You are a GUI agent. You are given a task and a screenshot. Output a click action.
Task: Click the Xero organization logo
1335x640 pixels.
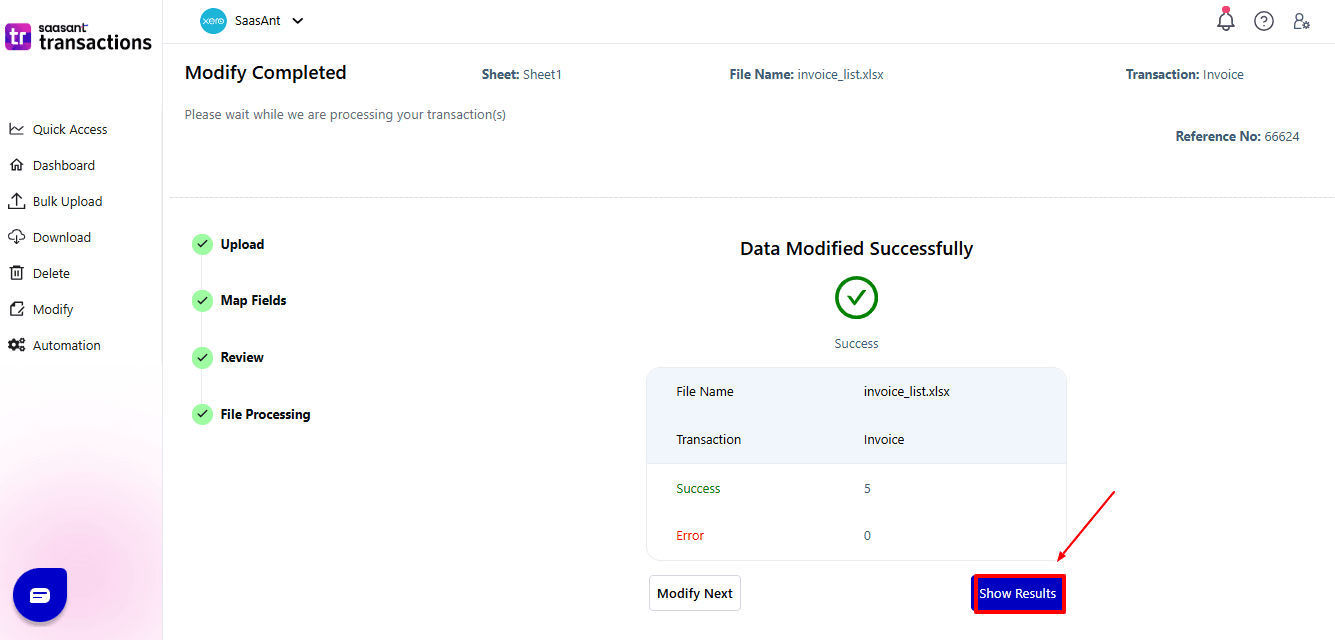[x=213, y=21]
